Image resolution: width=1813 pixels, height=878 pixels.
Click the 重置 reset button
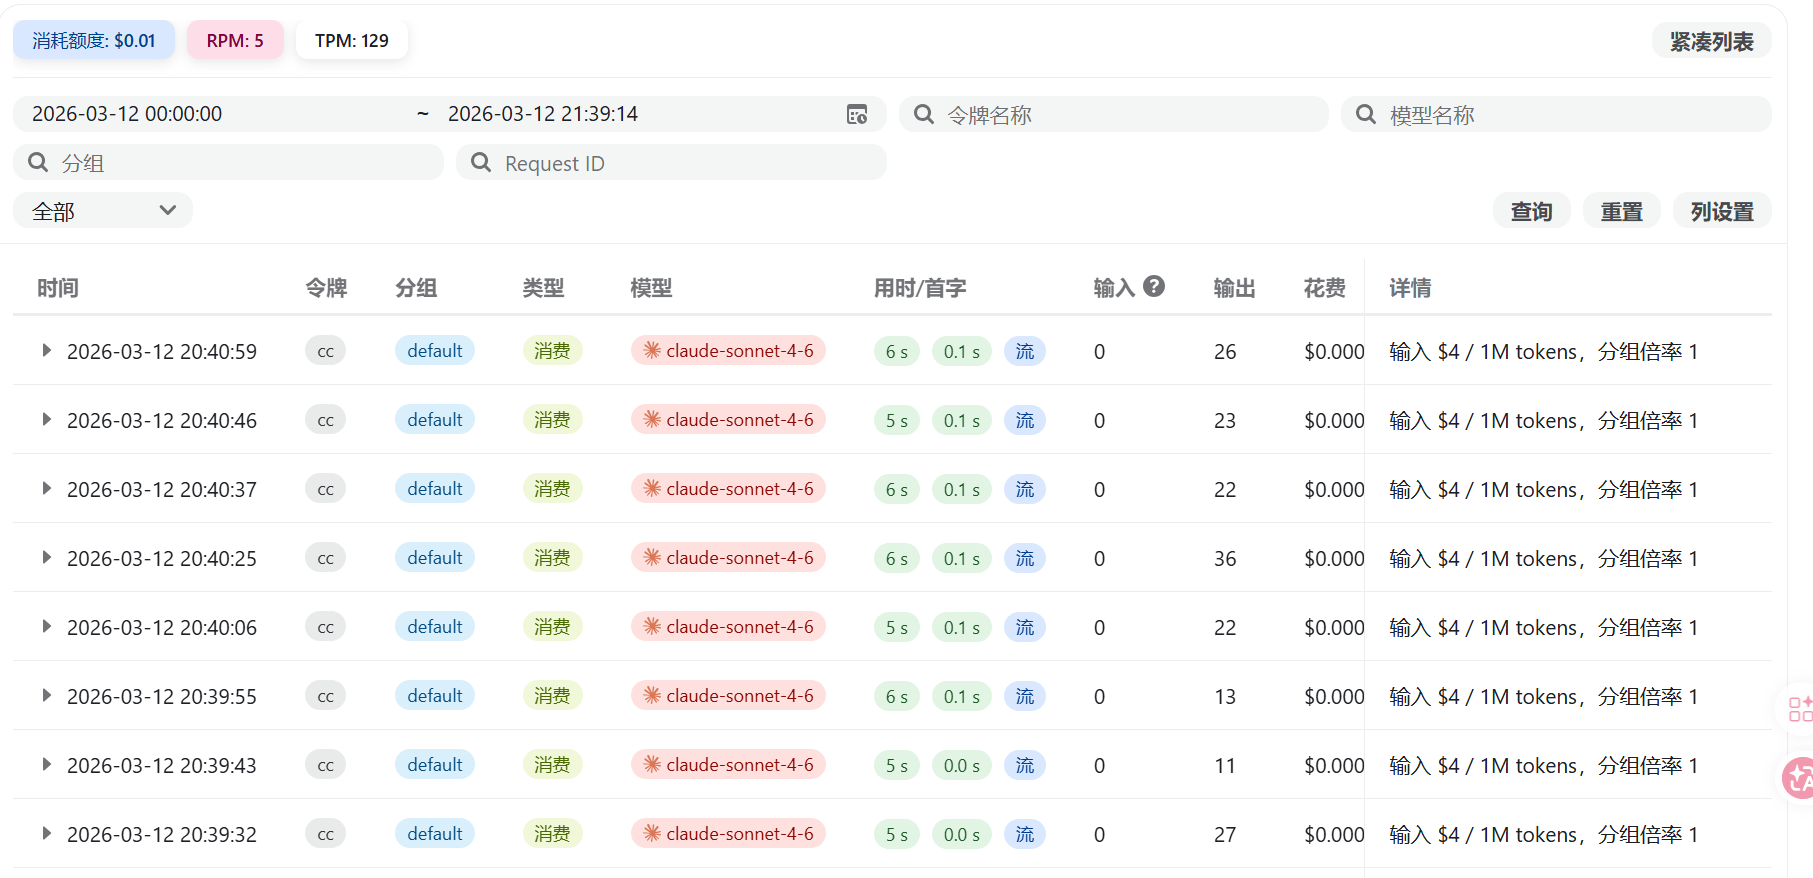1621,211
